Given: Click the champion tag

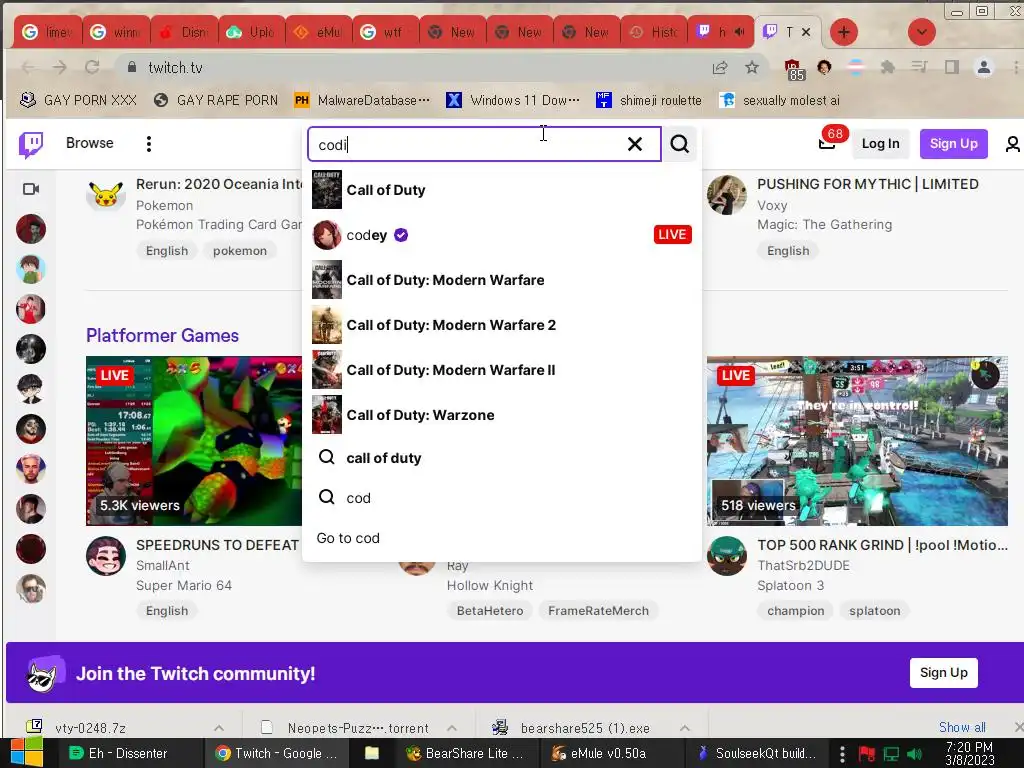Looking at the screenshot, I should [x=795, y=611].
